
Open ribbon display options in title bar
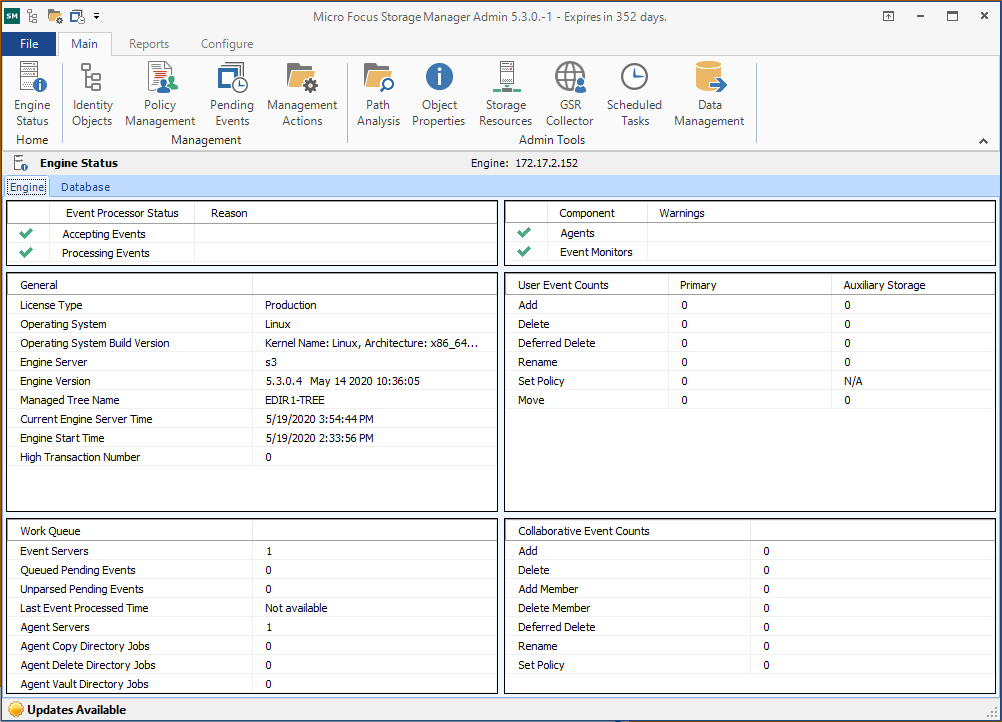pos(888,17)
